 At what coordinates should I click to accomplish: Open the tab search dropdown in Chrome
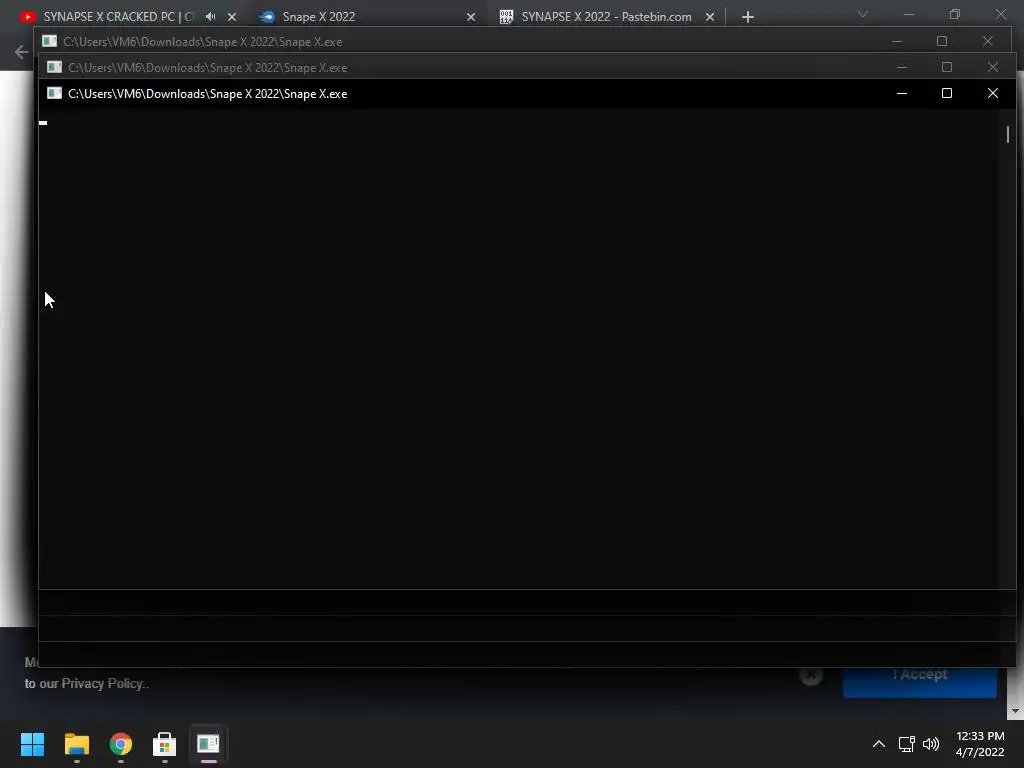coord(863,14)
